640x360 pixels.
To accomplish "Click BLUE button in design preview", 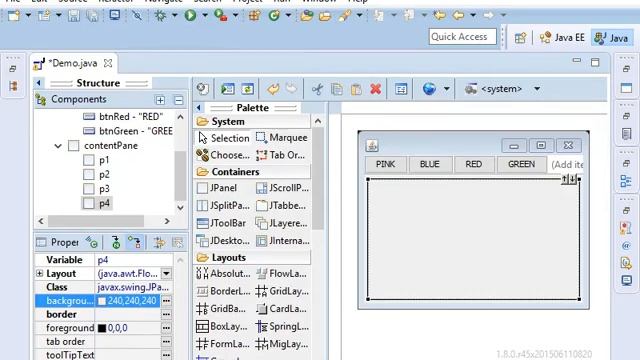I will [x=429, y=164].
